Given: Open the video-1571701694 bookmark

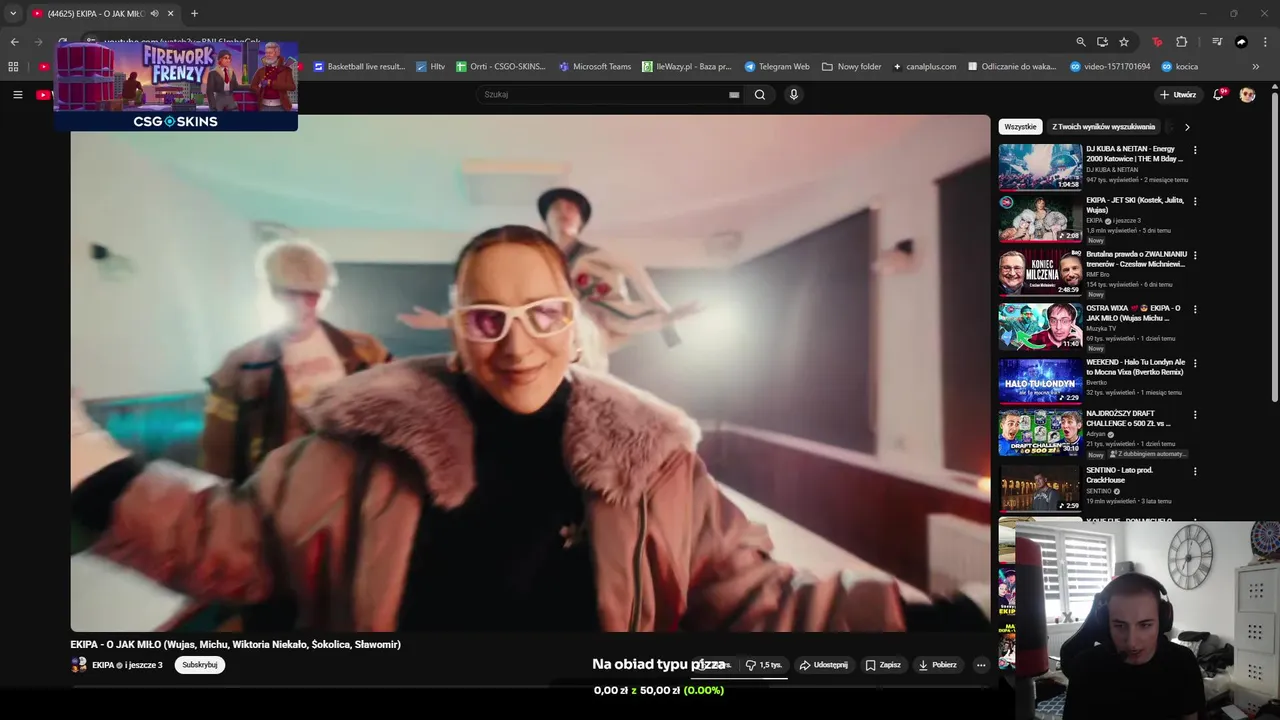Looking at the screenshot, I should 1110,67.
